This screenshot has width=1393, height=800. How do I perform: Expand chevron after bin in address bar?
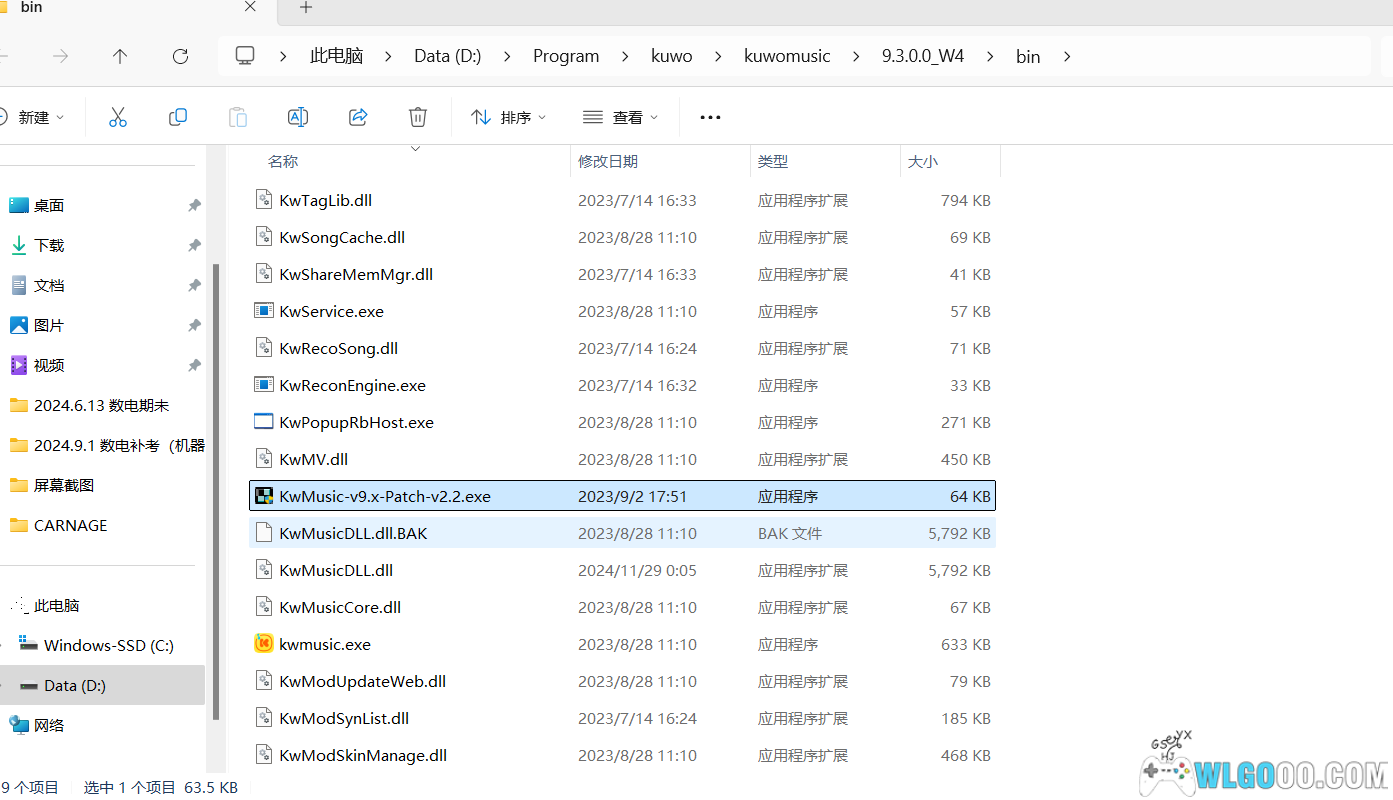[x=1067, y=56]
